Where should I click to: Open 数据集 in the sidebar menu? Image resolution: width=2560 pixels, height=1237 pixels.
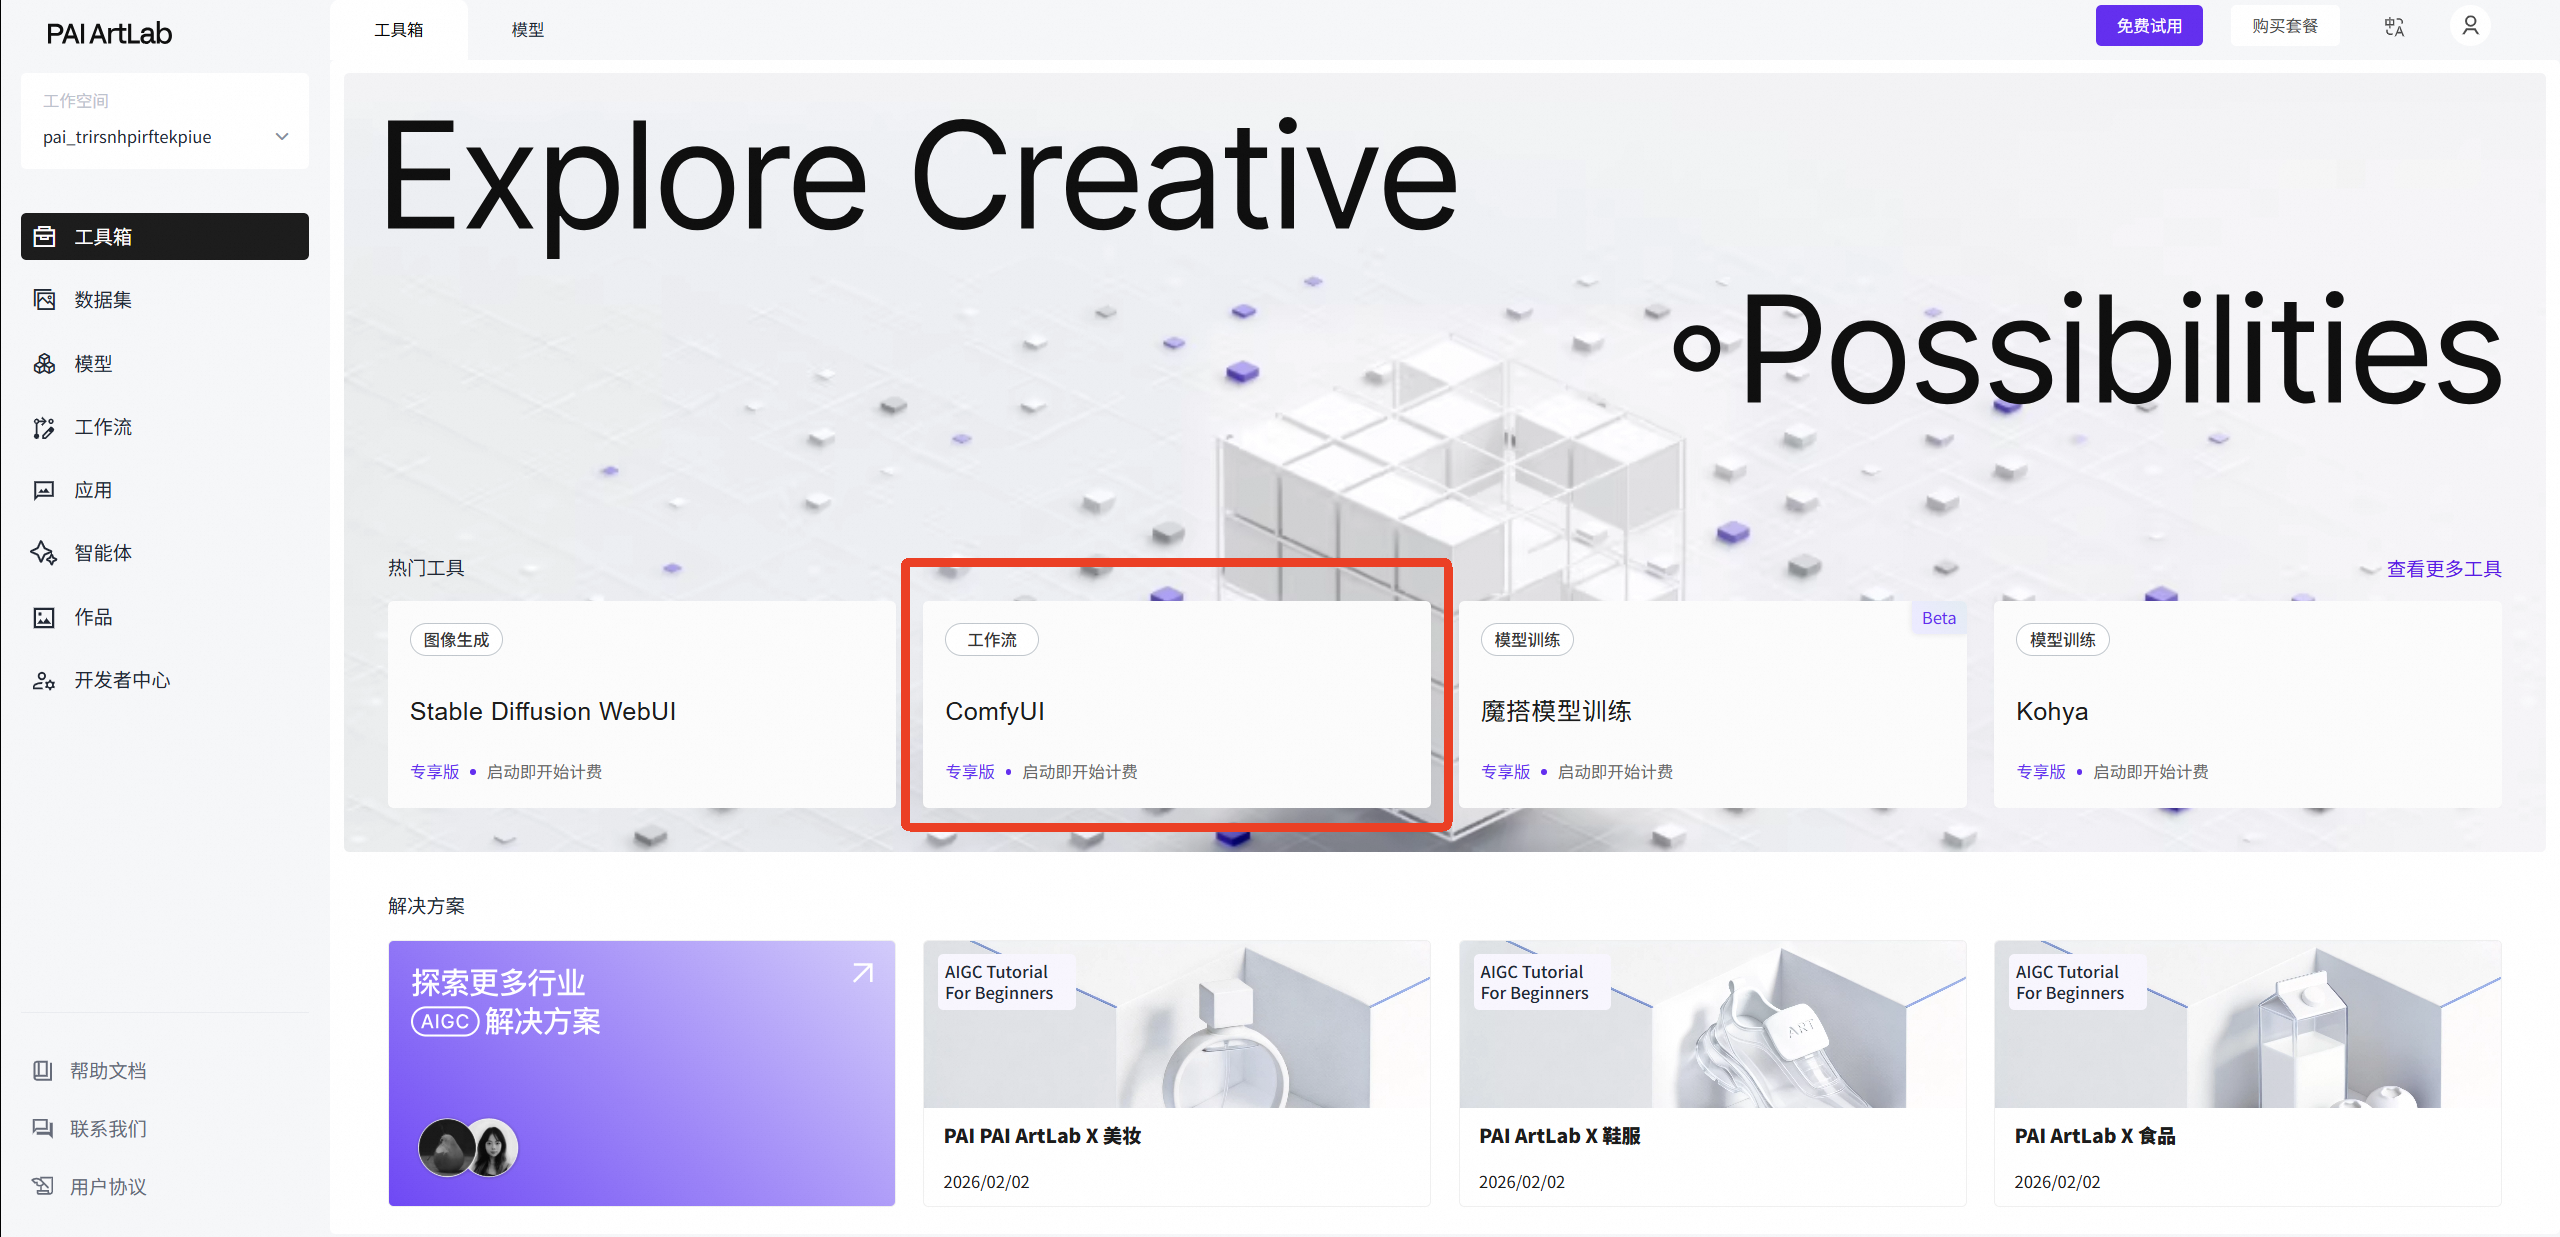[x=165, y=300]
